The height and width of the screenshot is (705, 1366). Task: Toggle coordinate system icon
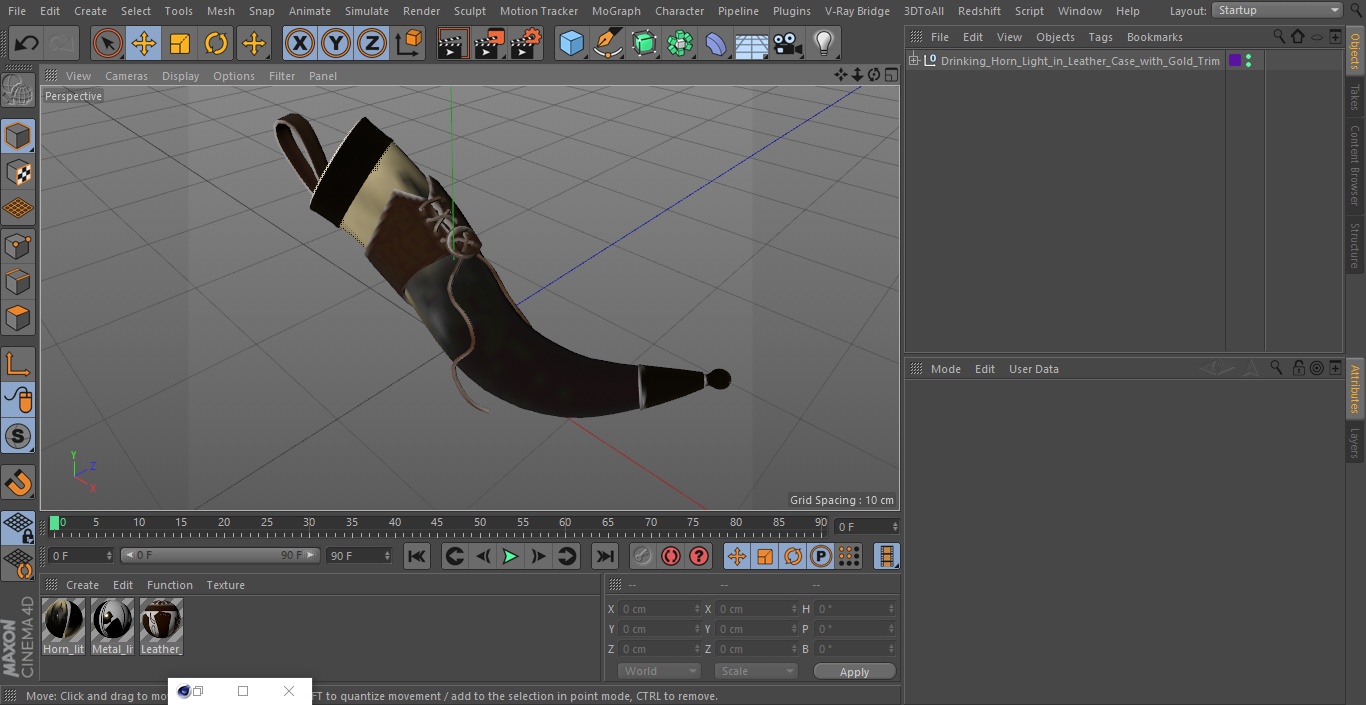[409, 44]
